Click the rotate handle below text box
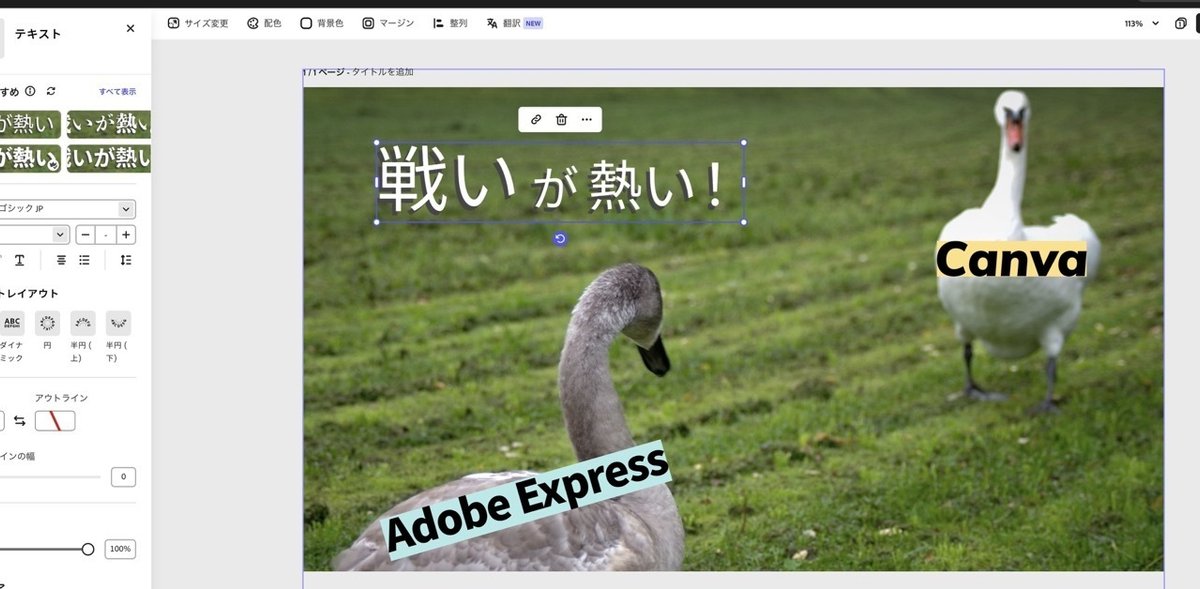 (x=560, y=238)
